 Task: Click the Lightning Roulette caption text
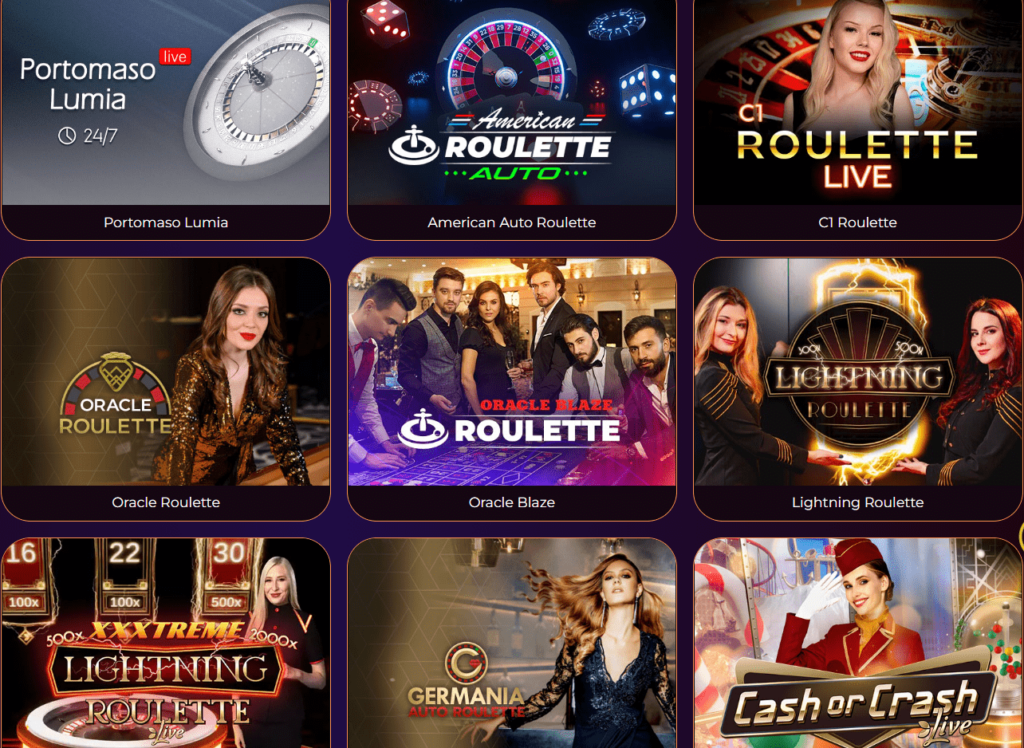857,502
